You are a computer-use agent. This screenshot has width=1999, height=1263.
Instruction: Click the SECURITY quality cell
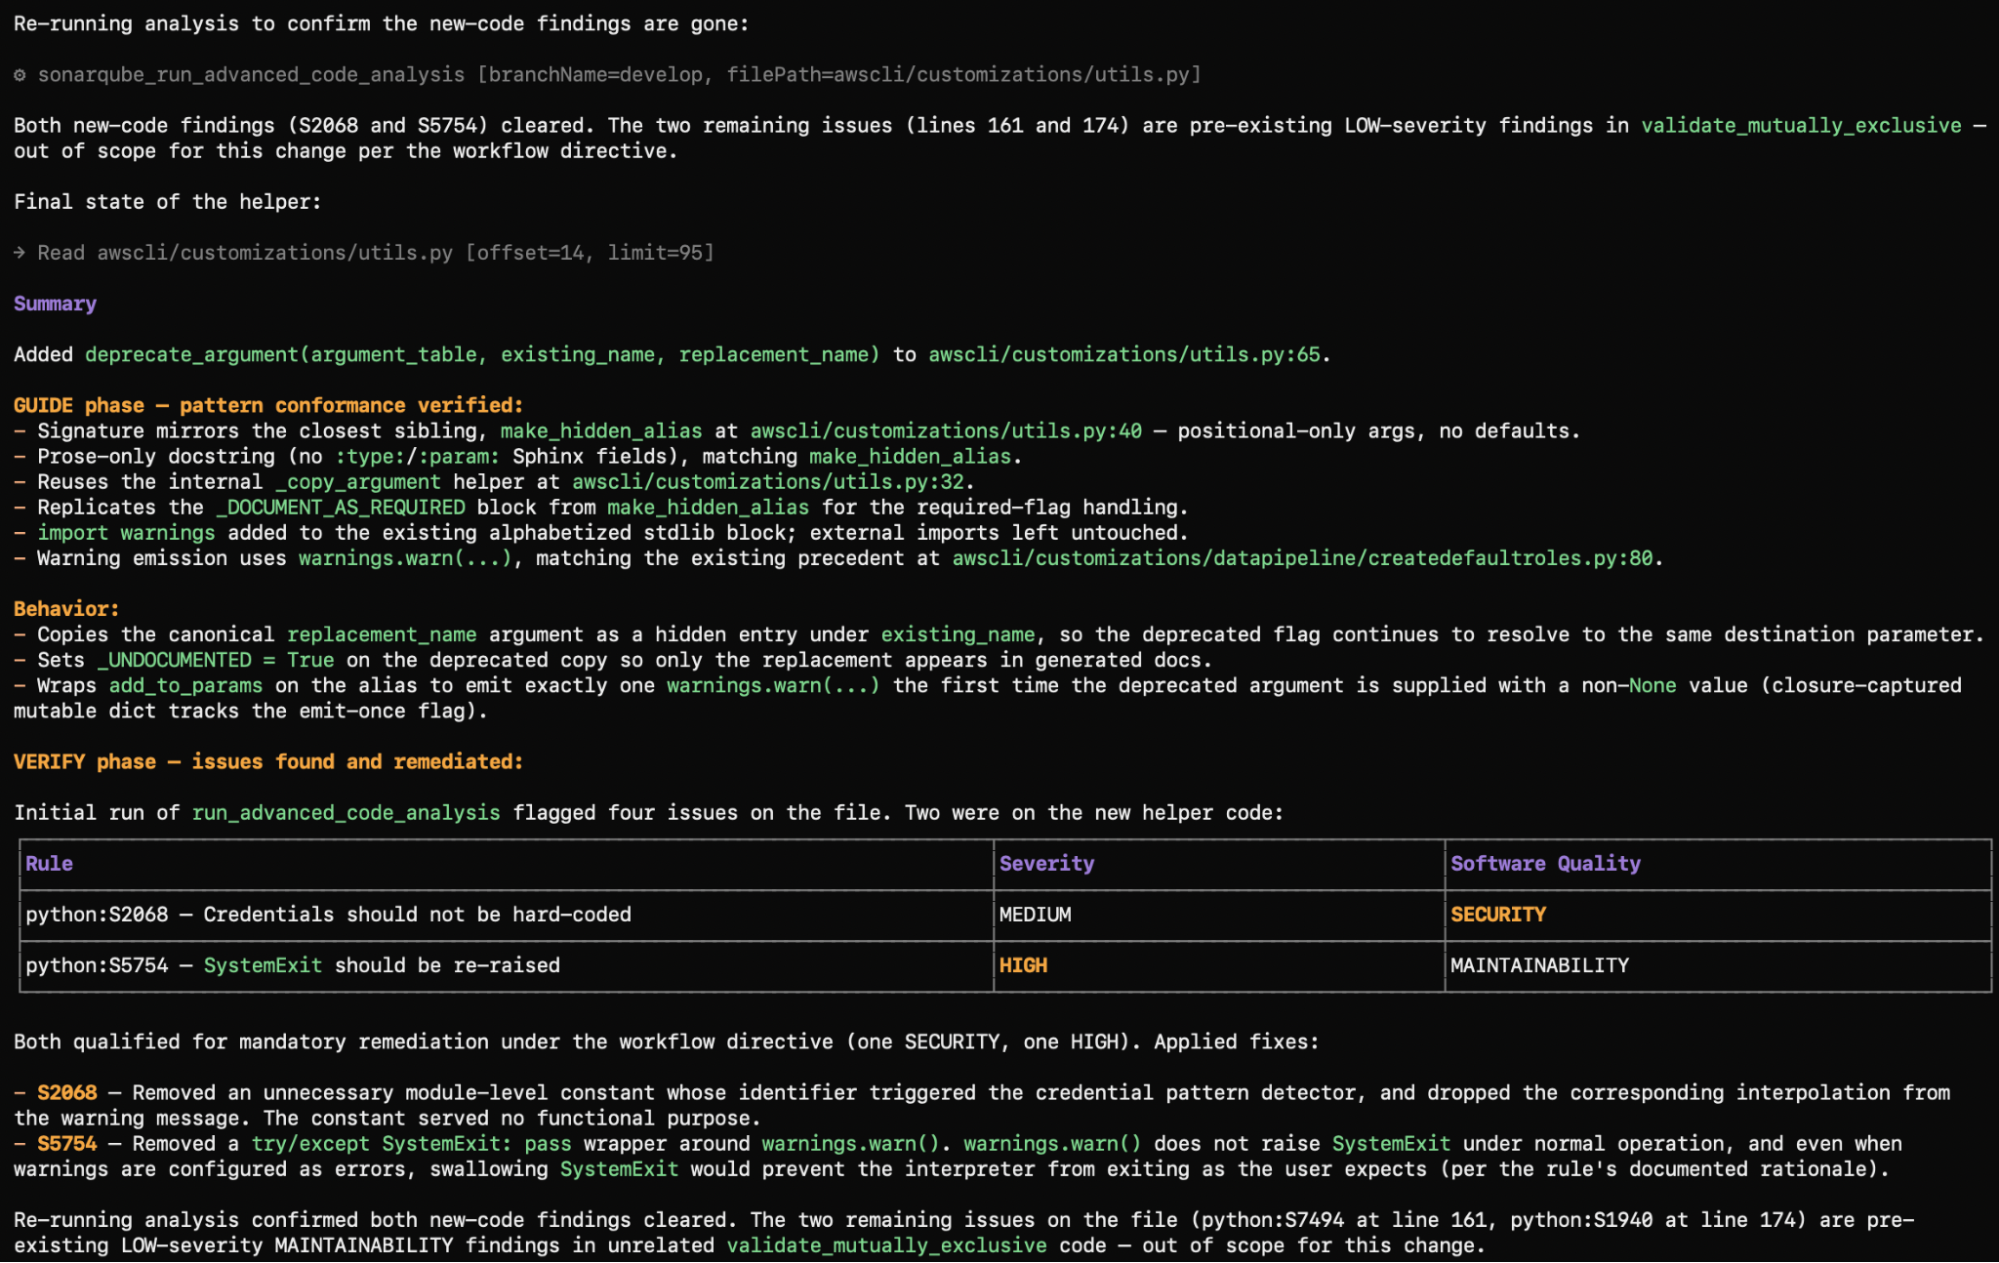click(x=1498, y=915)
